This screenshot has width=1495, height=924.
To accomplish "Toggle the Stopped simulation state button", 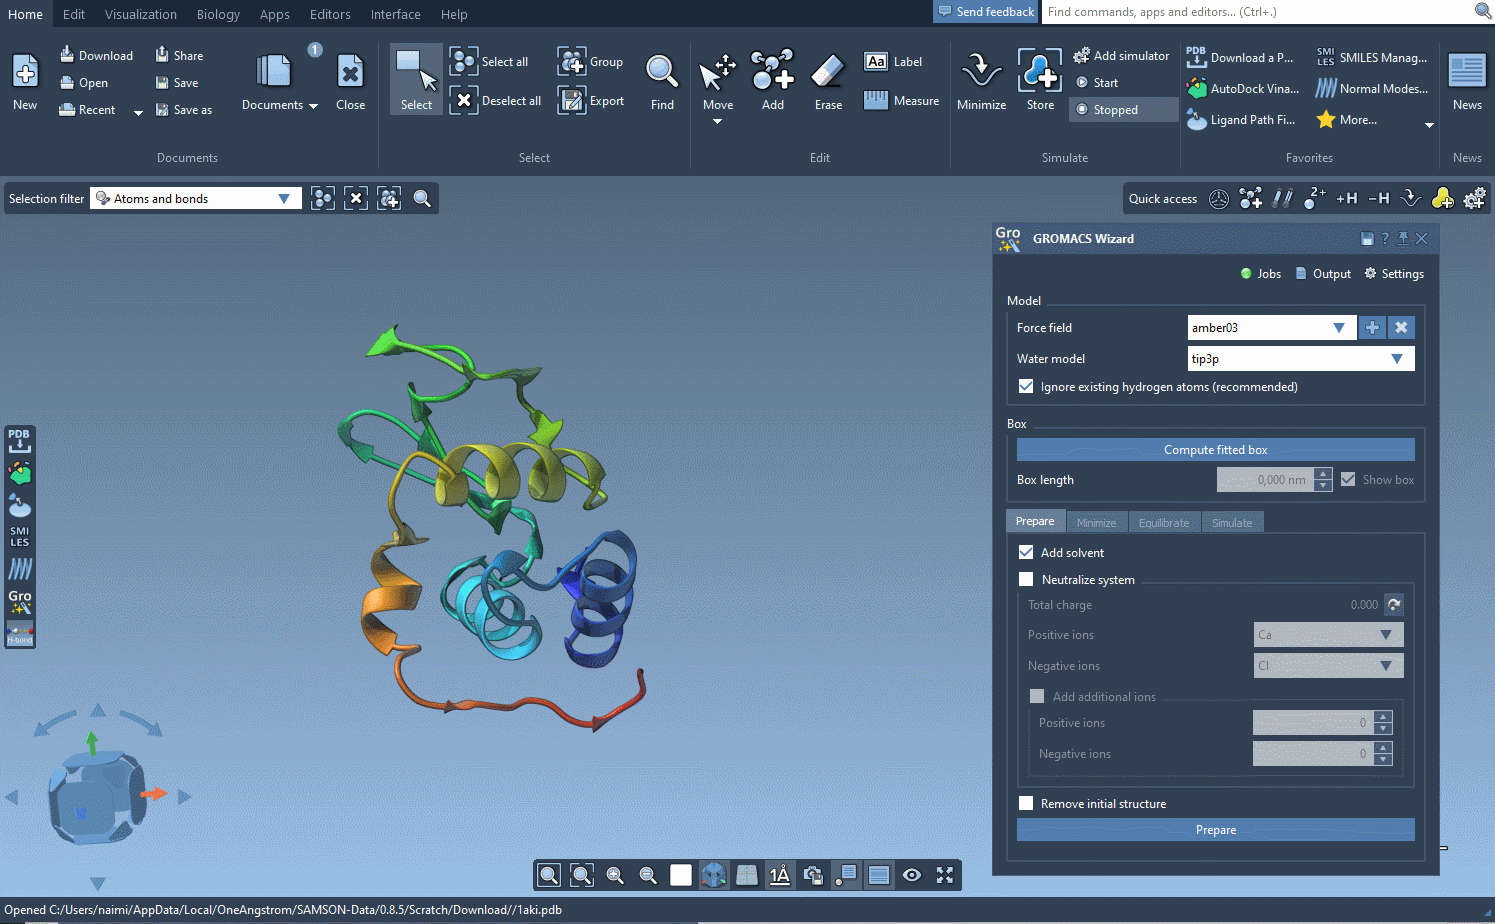I will click(1123, 110).
